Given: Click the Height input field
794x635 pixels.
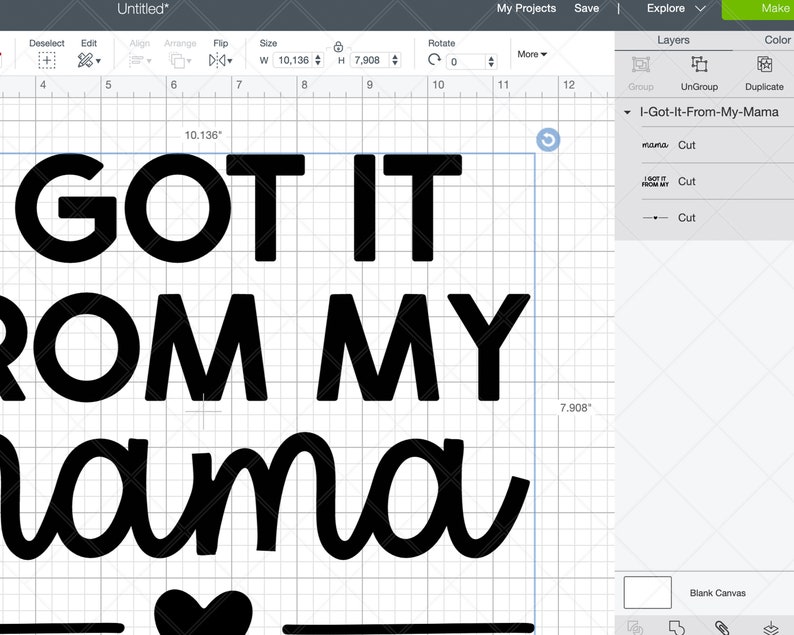Looking at the screenshot, I should tap(370, 60).
